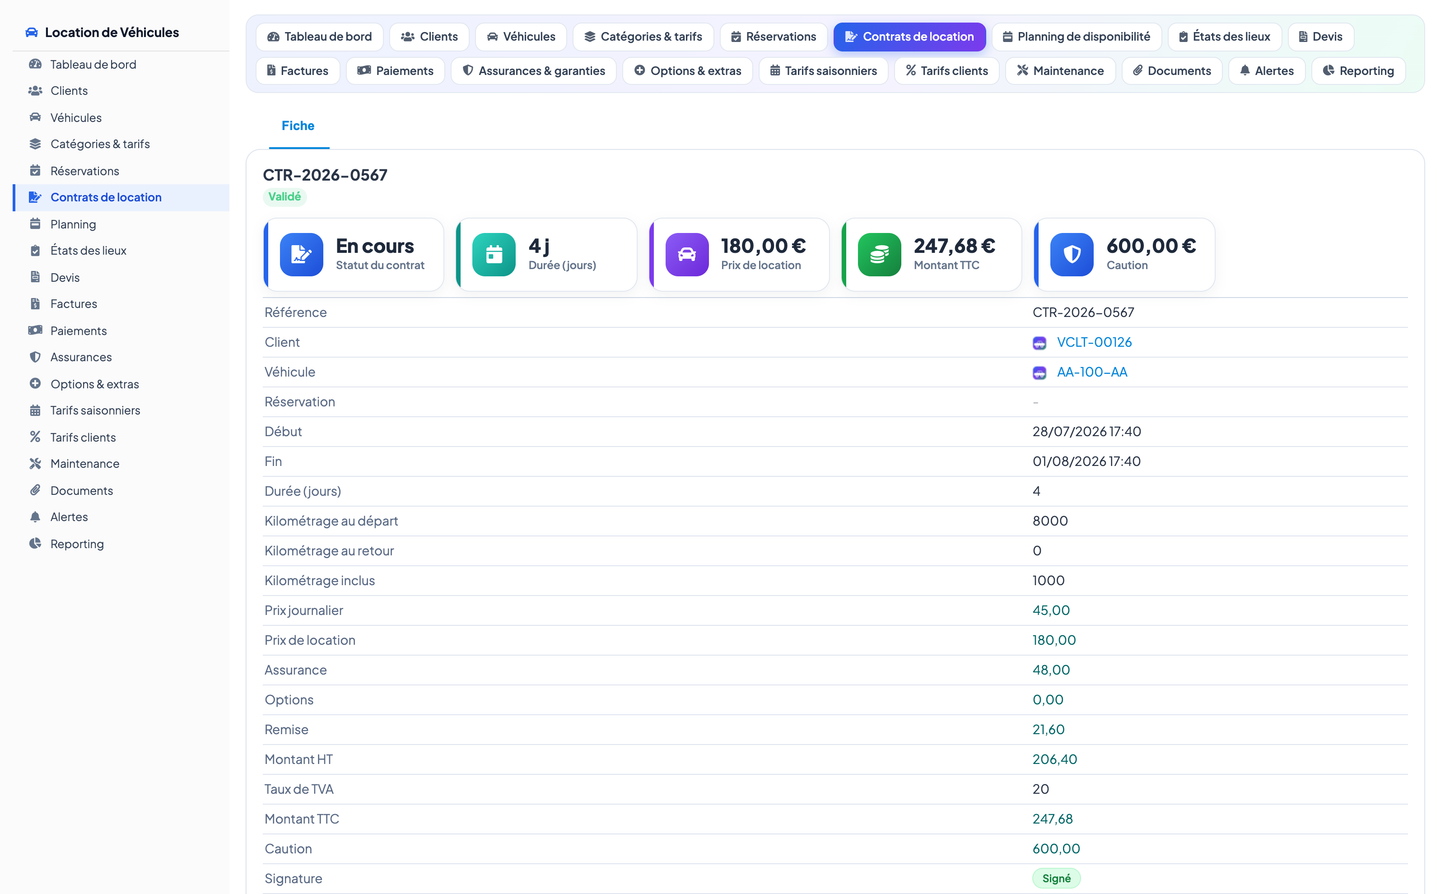Open vehicle link AA-100-AA
This screenshot has height=894, width=1445.
(1092, 372)
